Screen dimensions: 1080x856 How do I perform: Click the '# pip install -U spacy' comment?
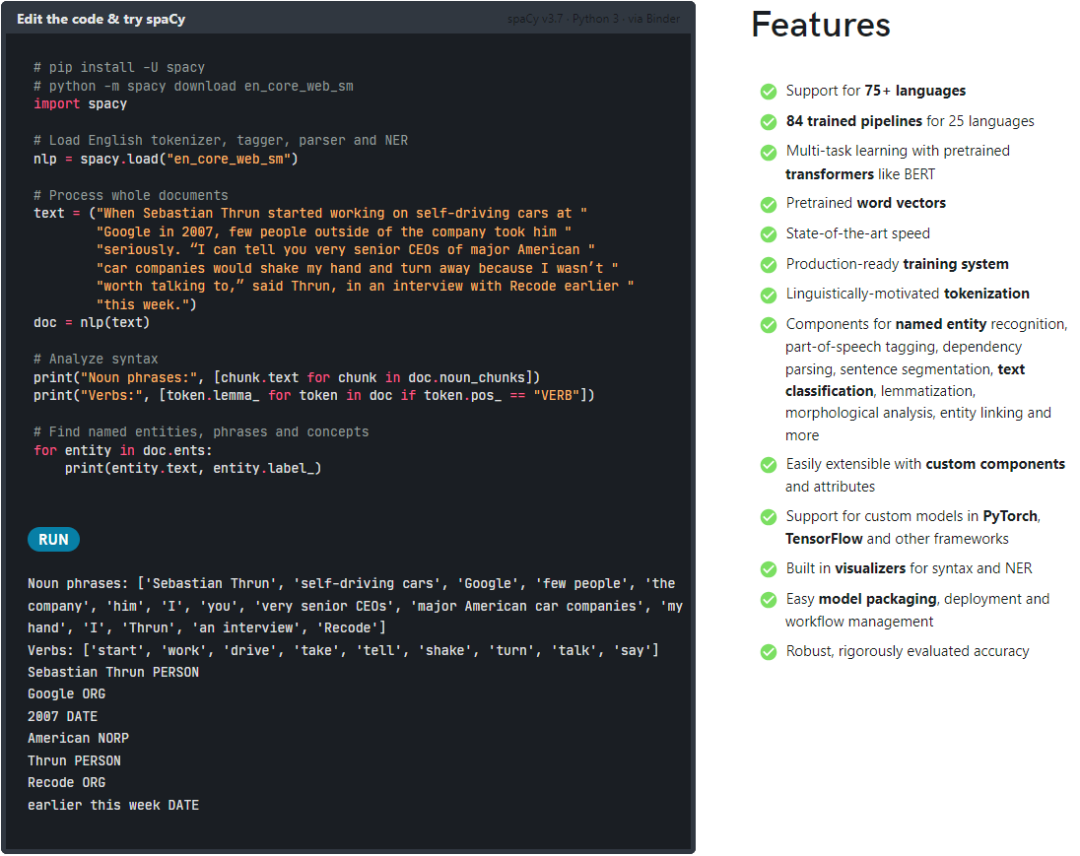point(119,67)
